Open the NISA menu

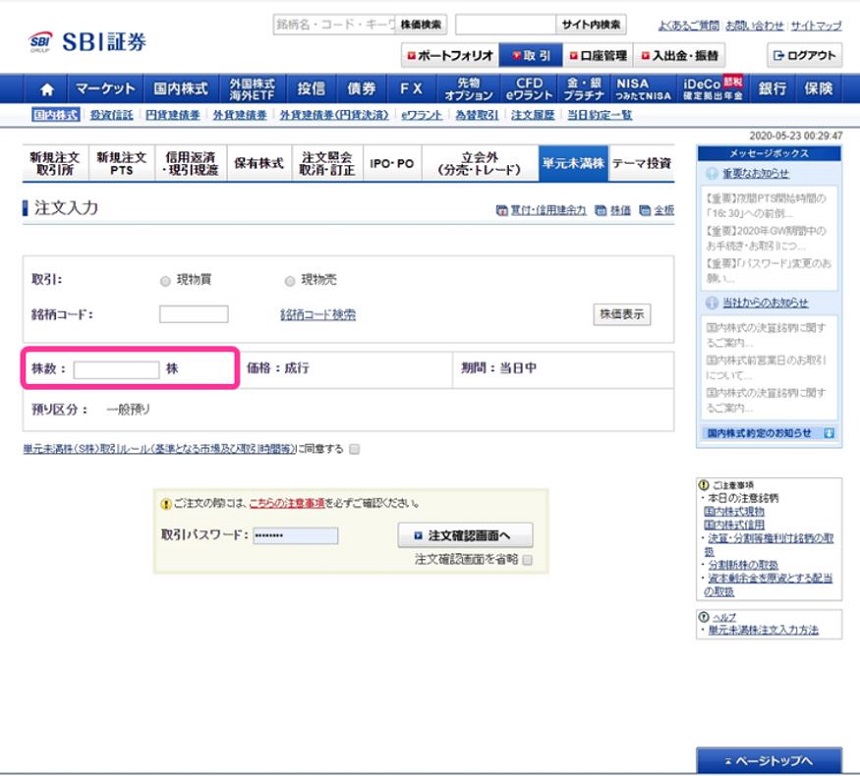(643, 89)
